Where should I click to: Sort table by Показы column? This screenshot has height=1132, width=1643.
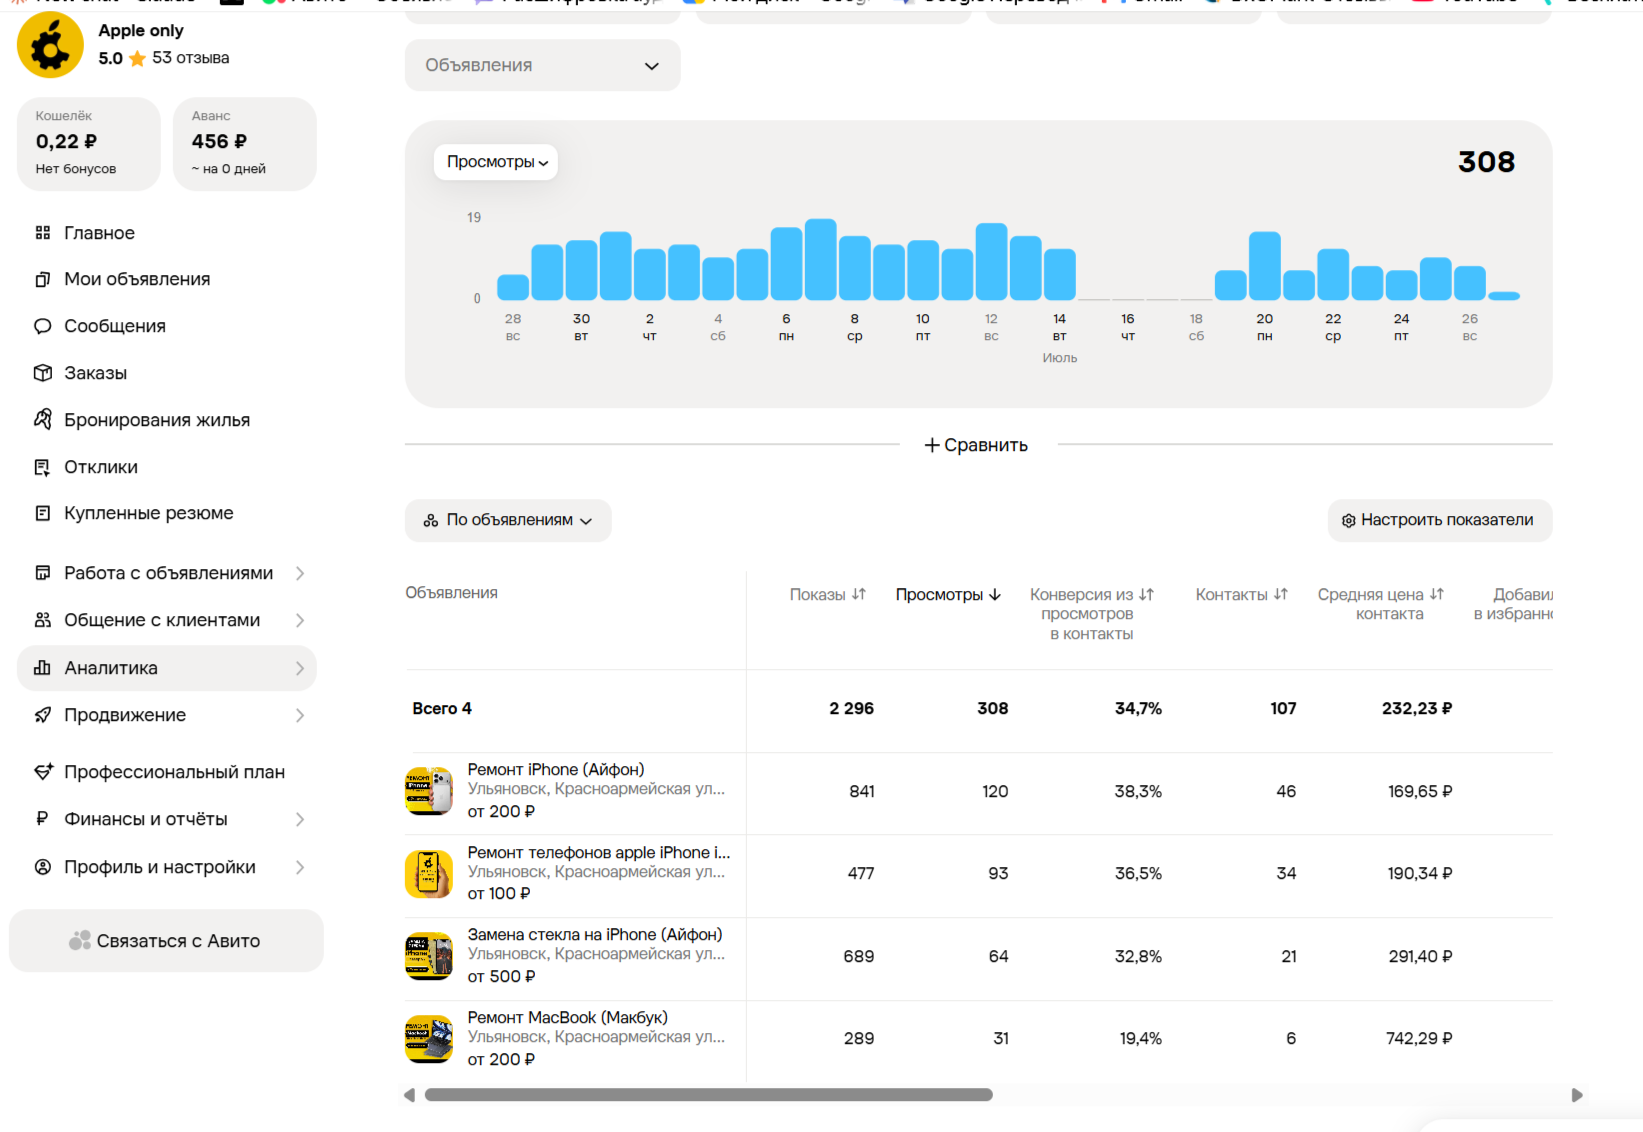[x=827, y=594]
